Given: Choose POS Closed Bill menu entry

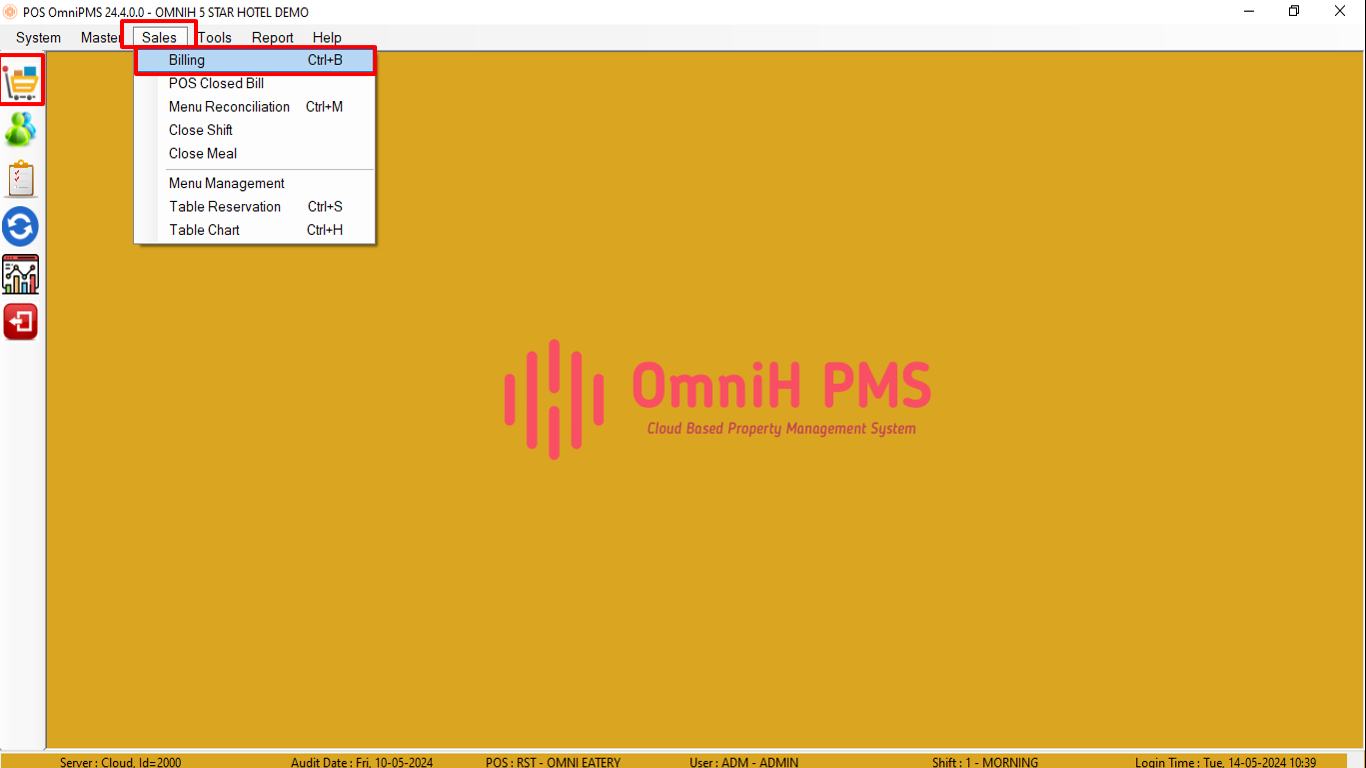Looking at the screenshot, I should coord(255,84).
